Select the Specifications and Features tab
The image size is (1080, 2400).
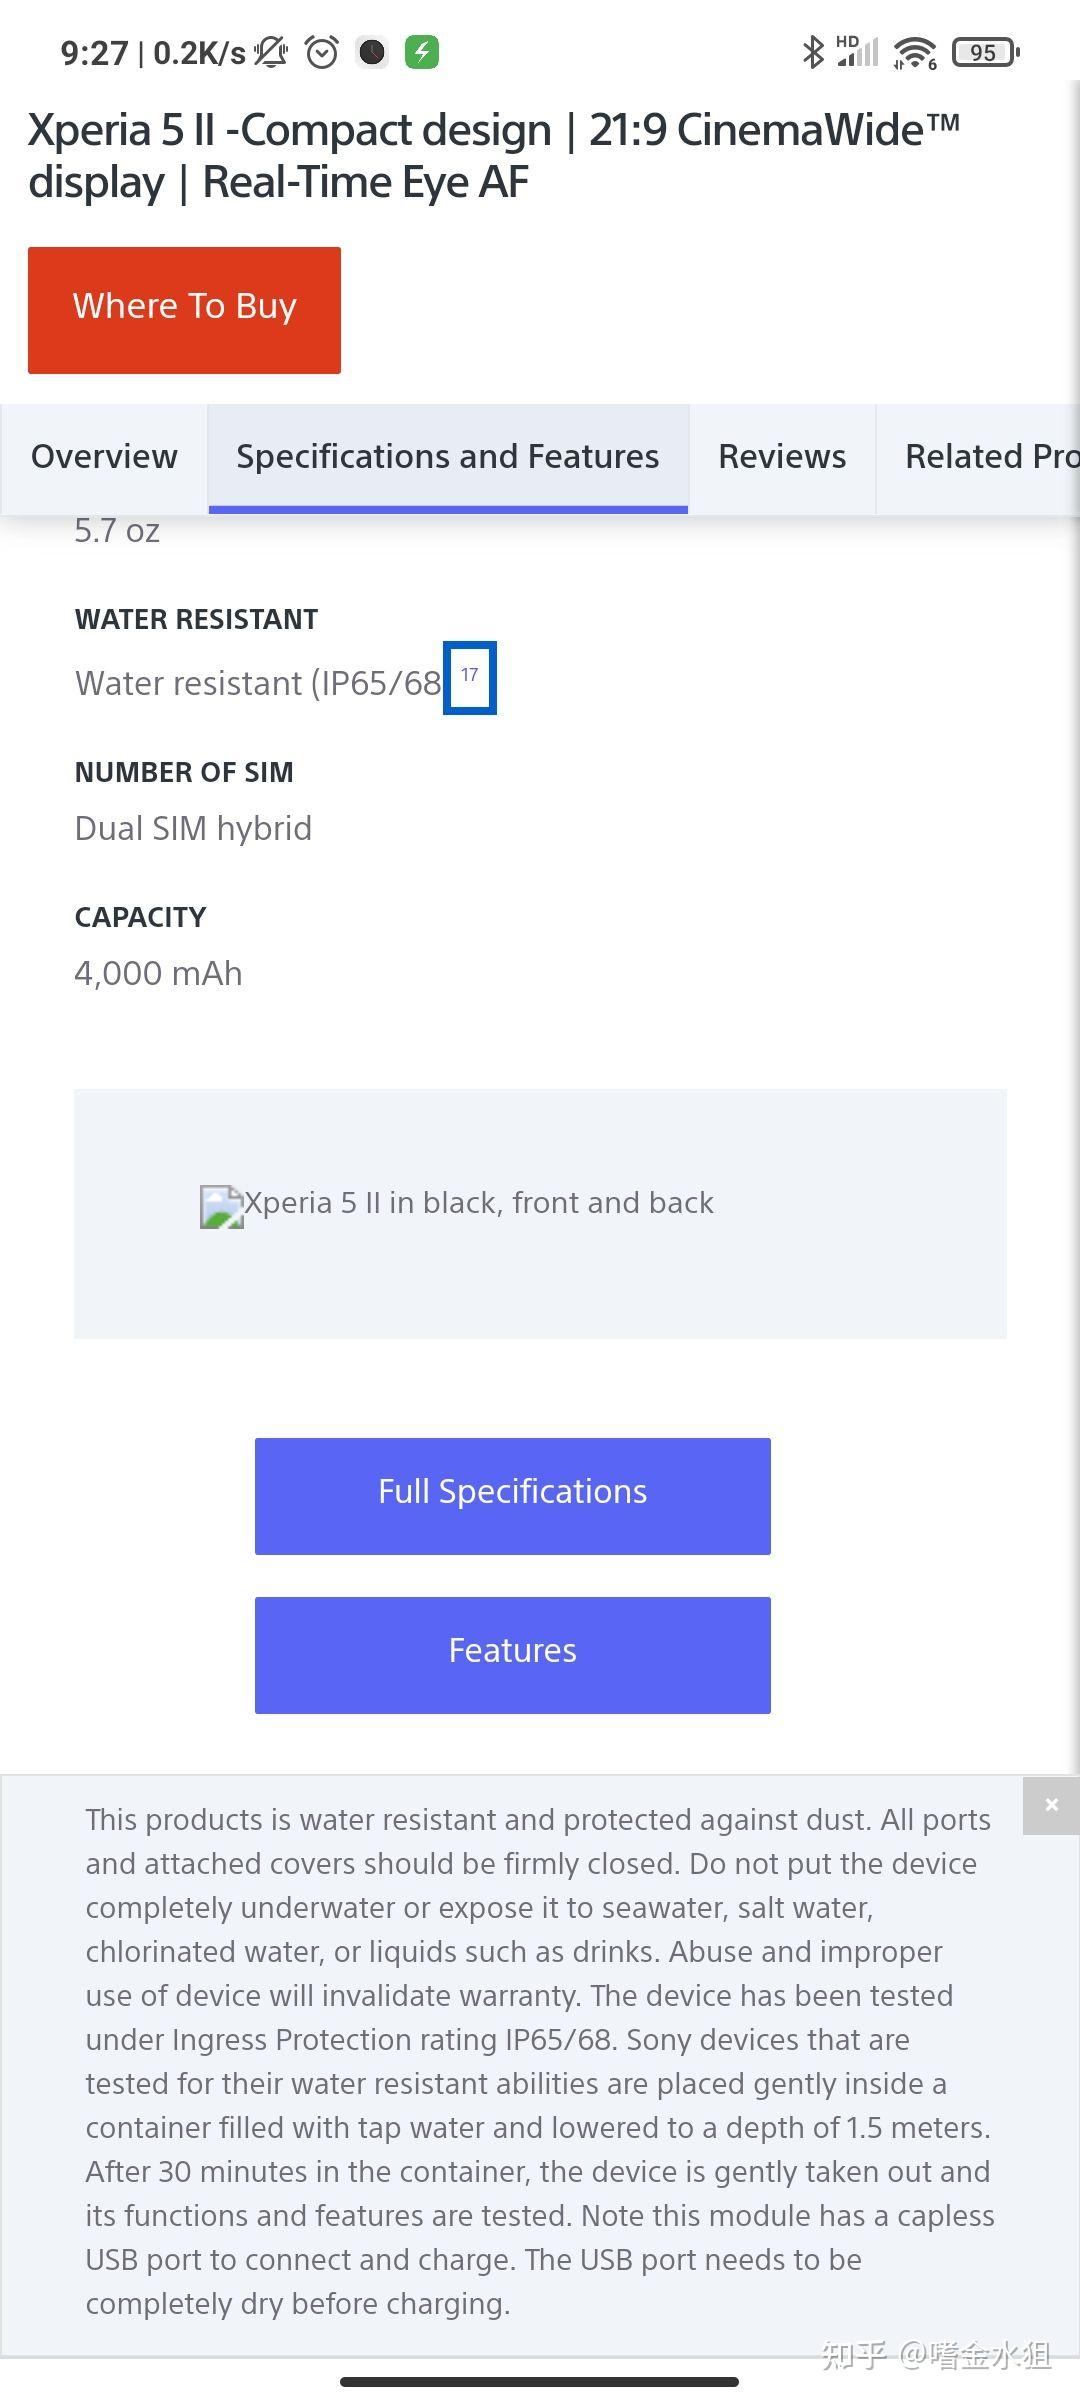[447, 457]
